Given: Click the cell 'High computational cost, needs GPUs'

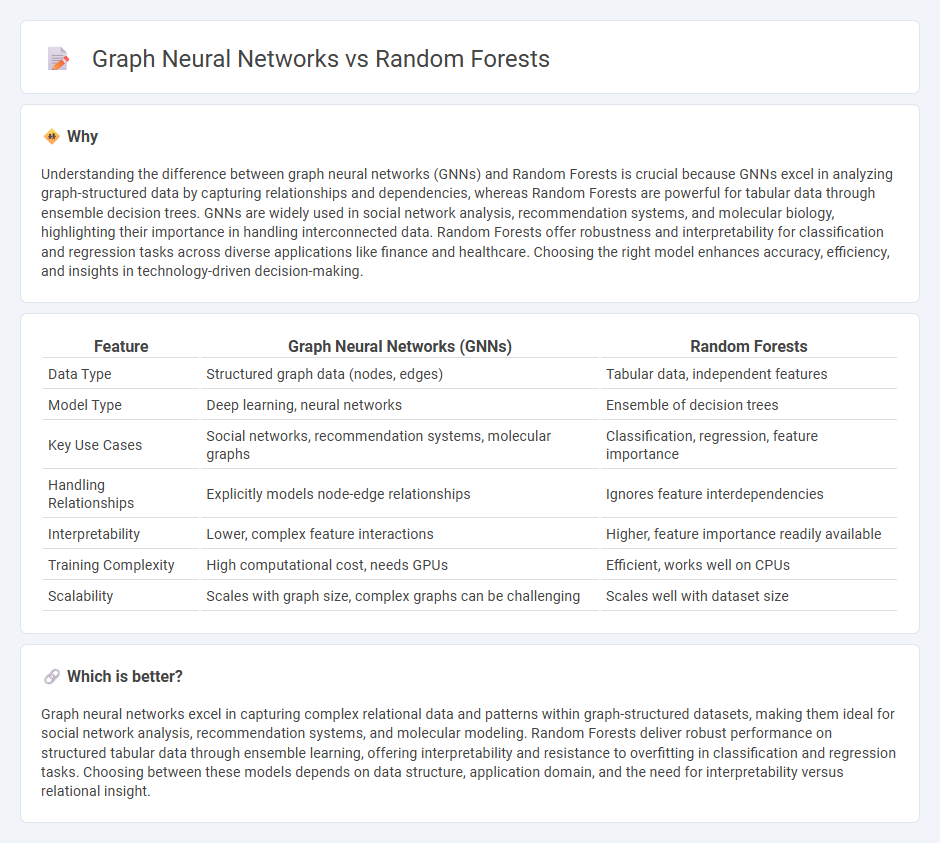Looking at the screenshot, I should click(327, 565).
